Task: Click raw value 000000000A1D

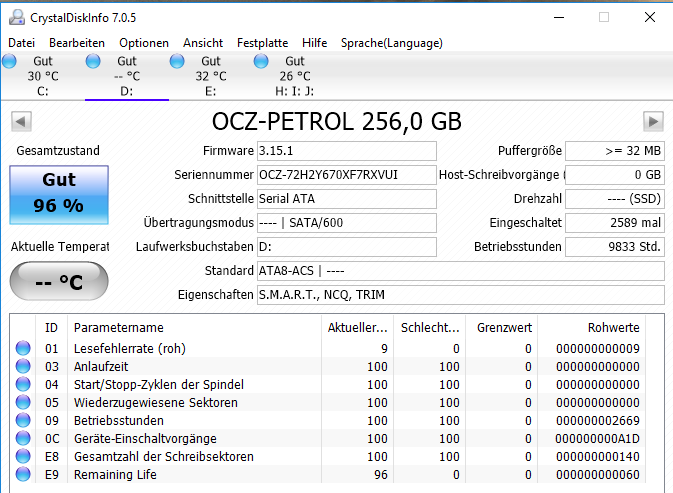Action: (x=597, y=439)
